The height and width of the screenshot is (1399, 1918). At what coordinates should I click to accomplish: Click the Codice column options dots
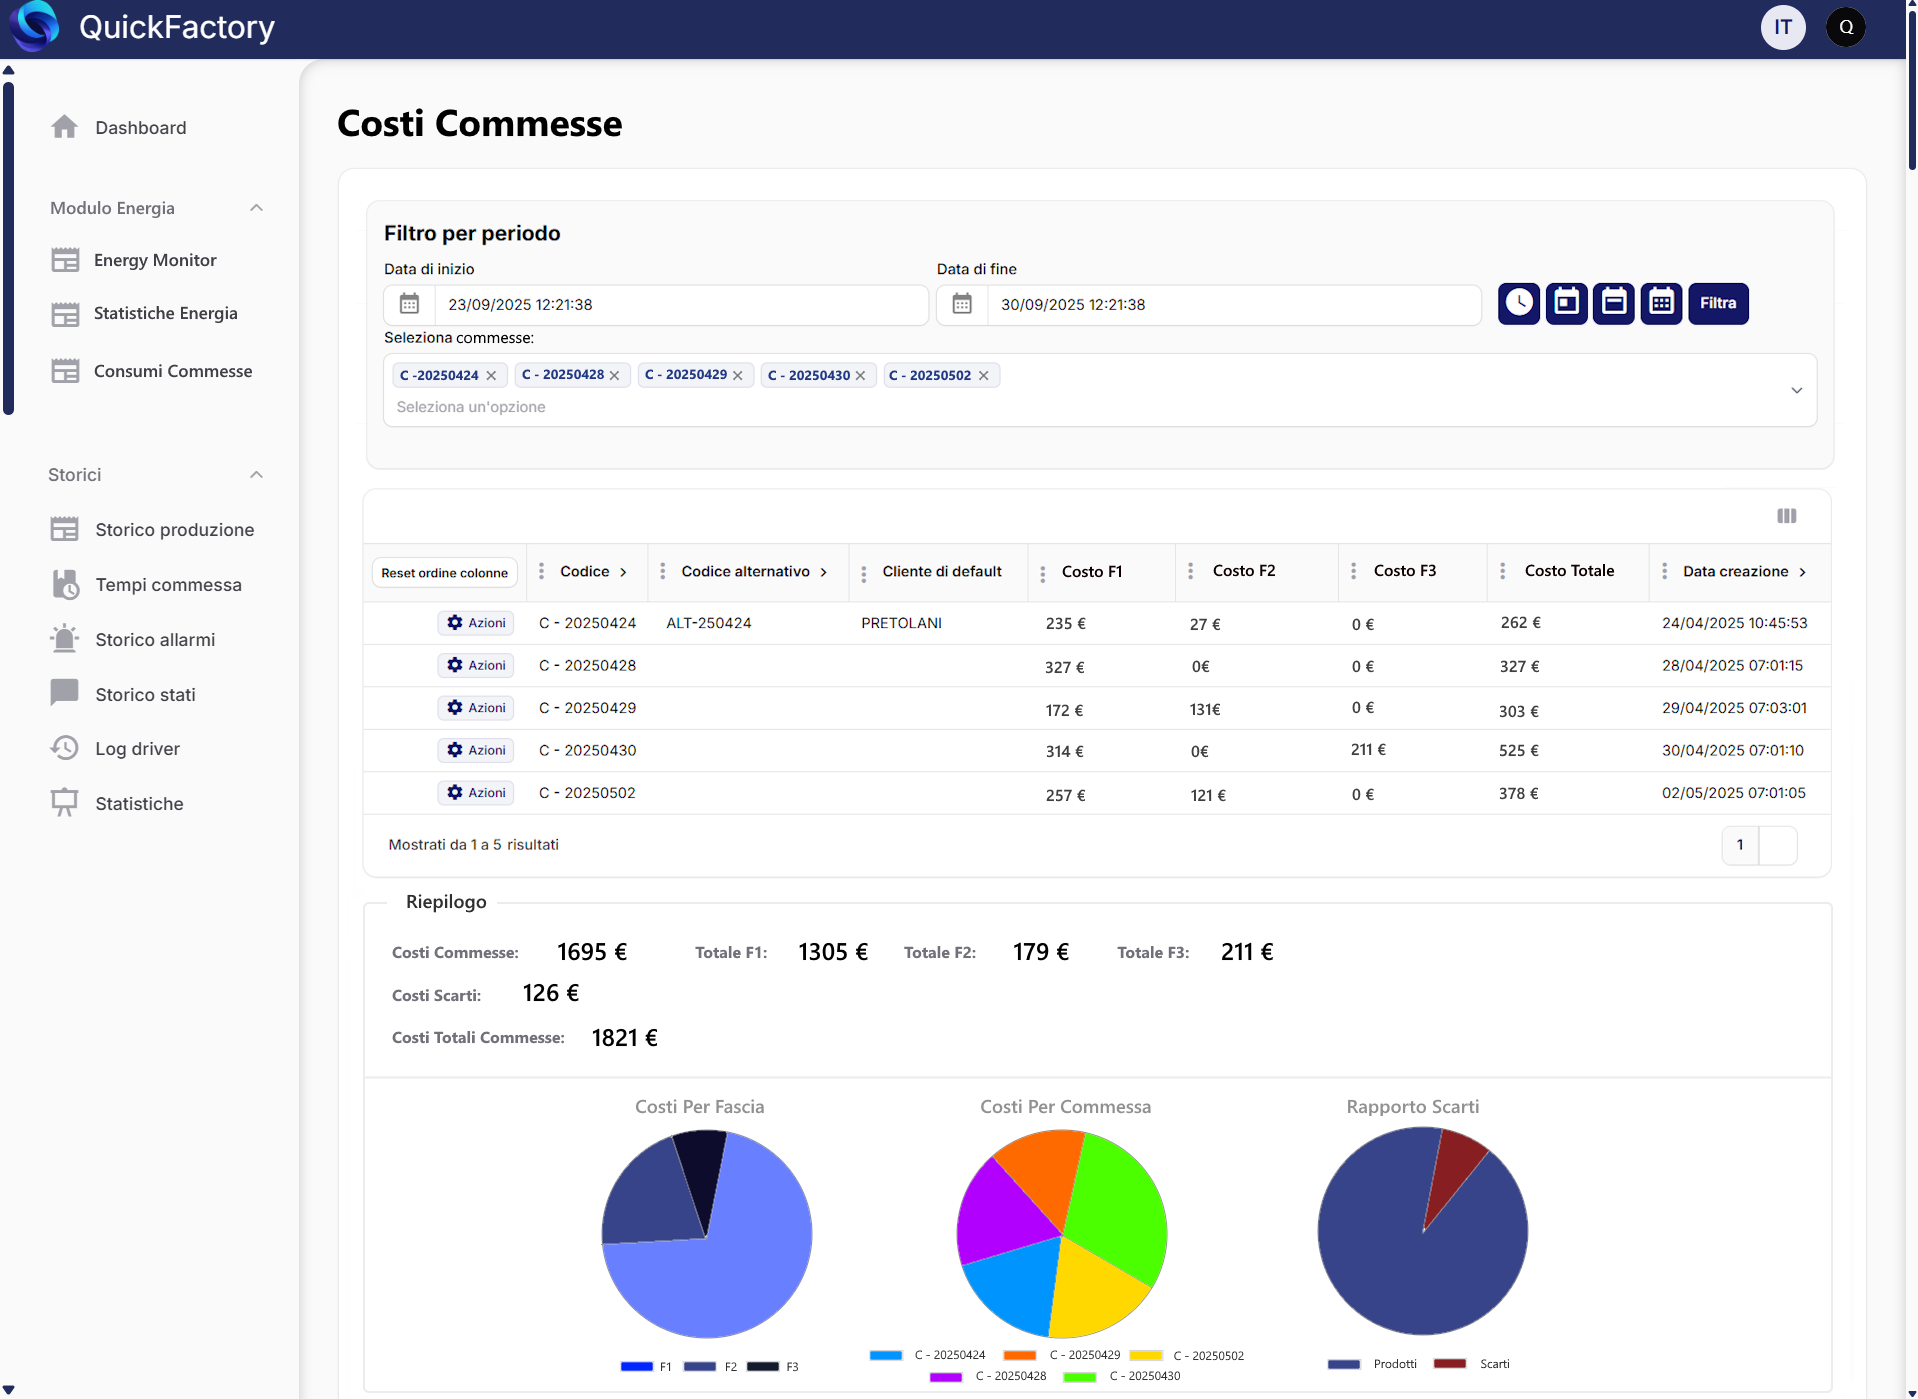click(x=541, y=571)
